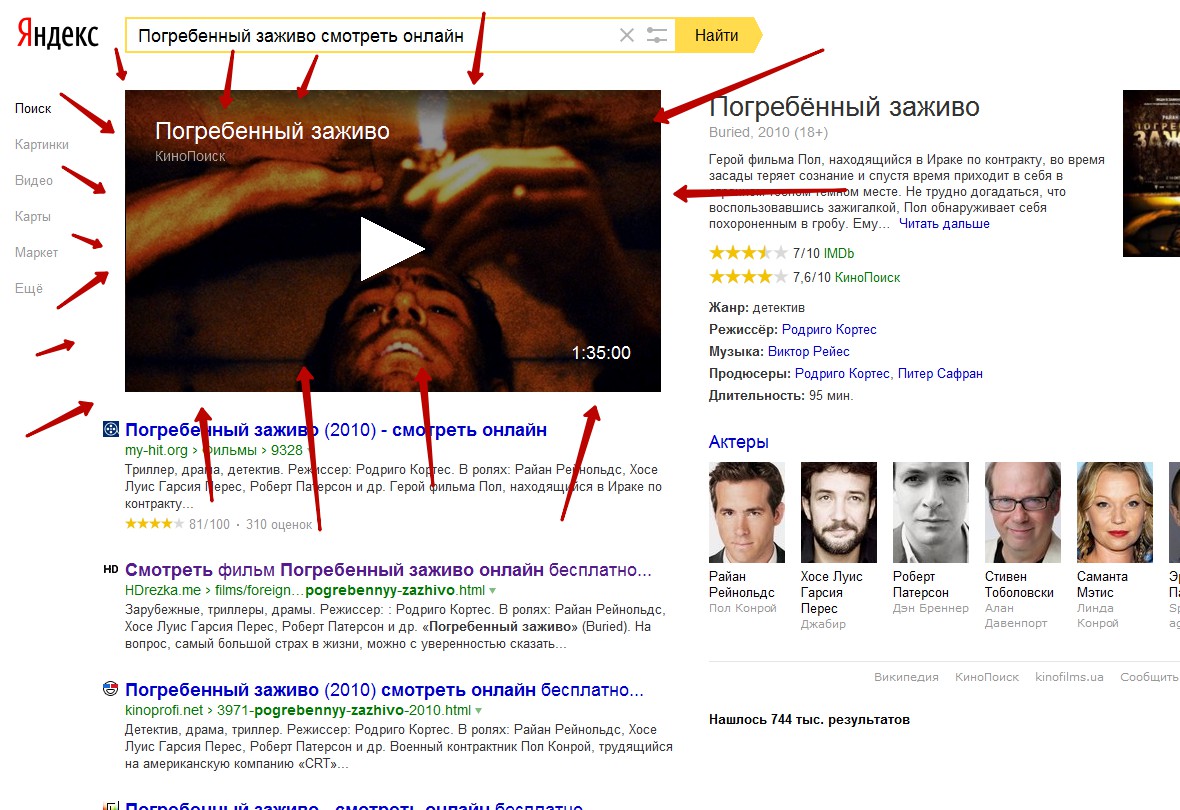
Task: Select the Поиск section
Action: 33,108
